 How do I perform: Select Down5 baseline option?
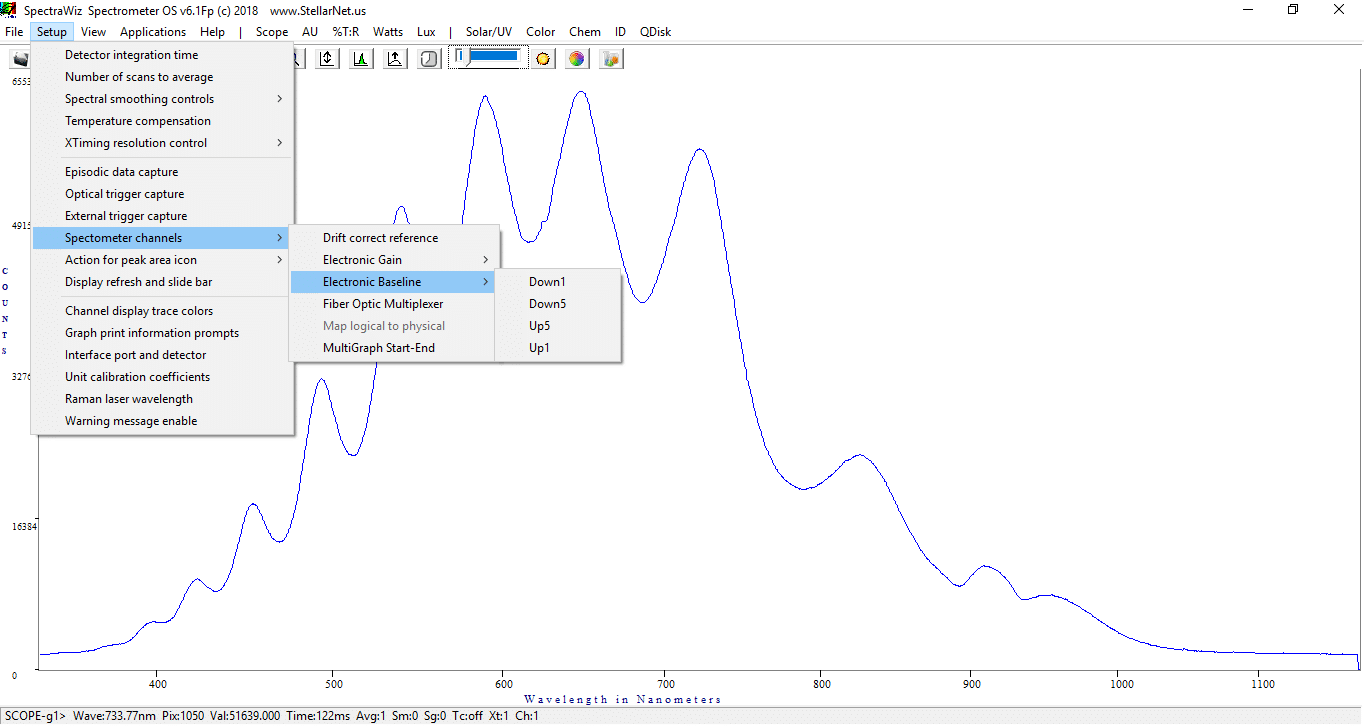(558, 304)
